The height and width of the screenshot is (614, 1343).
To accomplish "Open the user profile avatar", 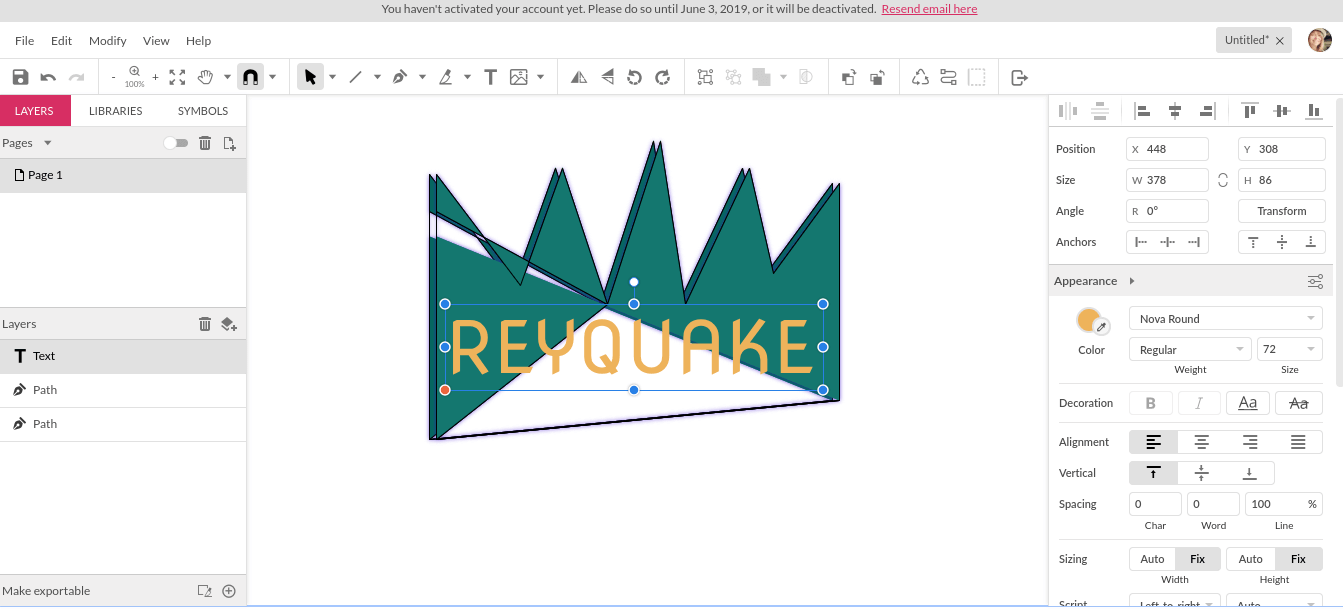I will [x=1320, y=40].
